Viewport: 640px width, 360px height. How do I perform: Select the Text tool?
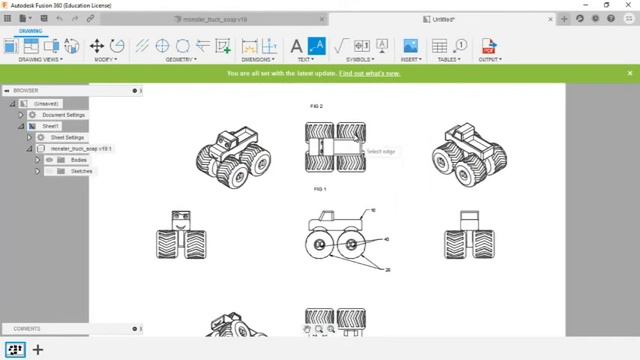pyautogui.click(x=296, y=46)
